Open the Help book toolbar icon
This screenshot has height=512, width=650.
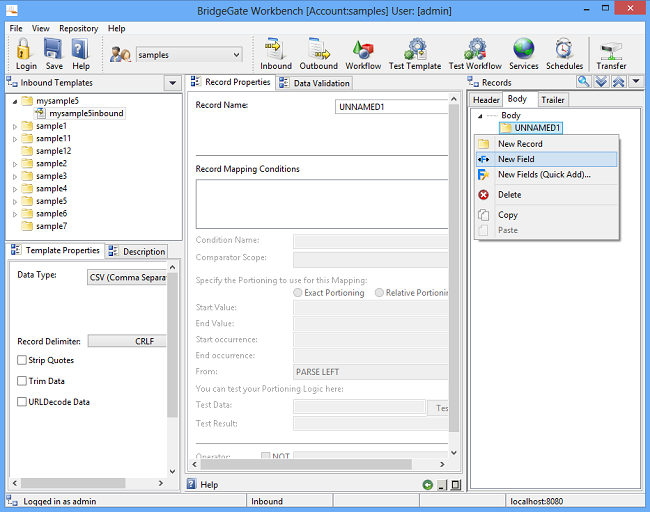coord(80,49)
